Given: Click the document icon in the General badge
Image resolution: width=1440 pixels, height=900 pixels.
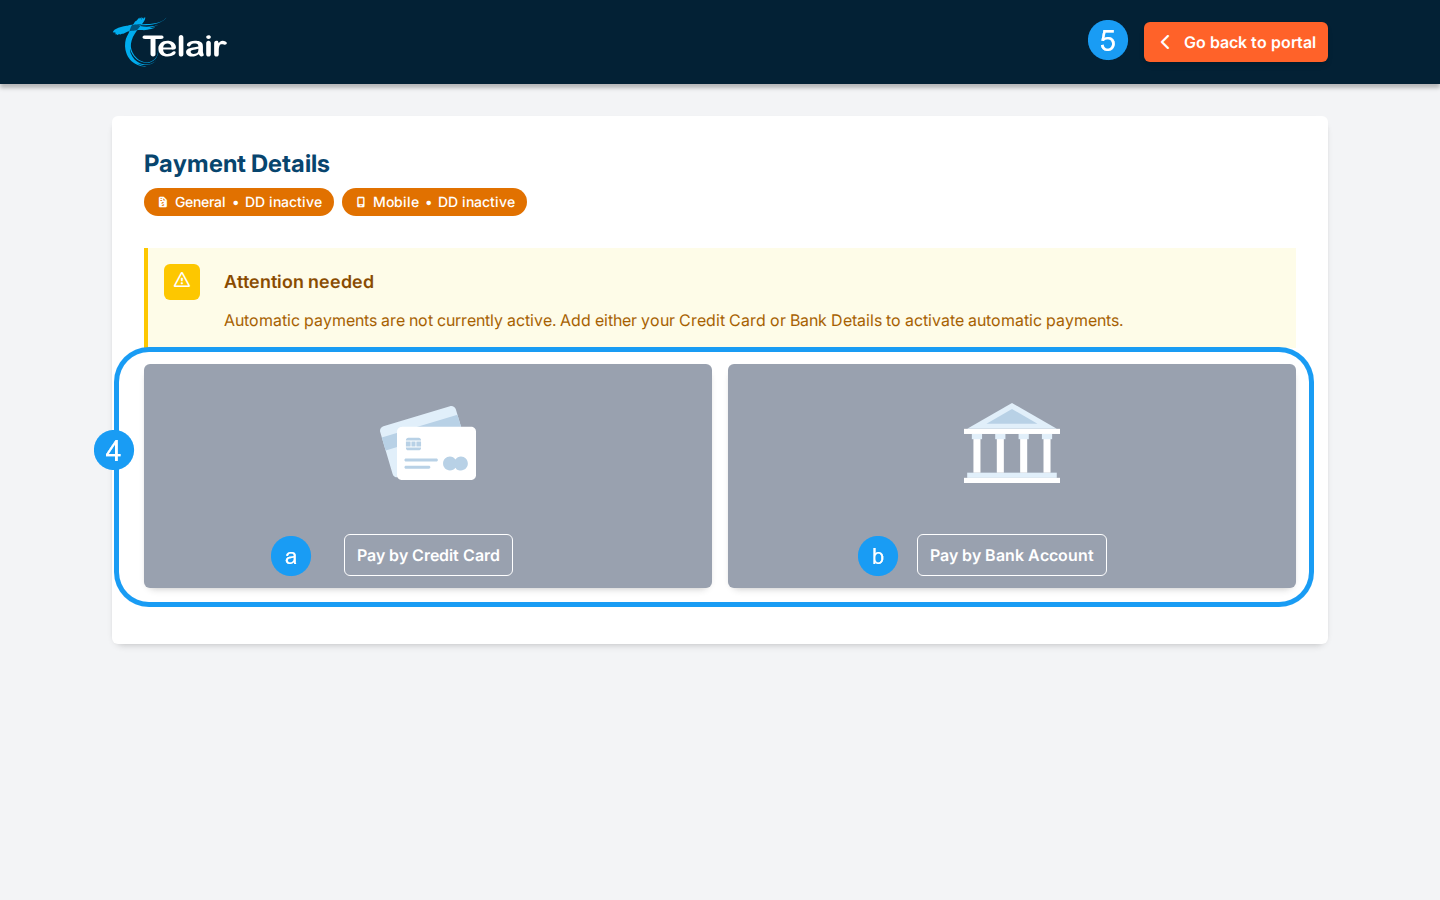Looking at the screenshot, I should click(162, 202).
